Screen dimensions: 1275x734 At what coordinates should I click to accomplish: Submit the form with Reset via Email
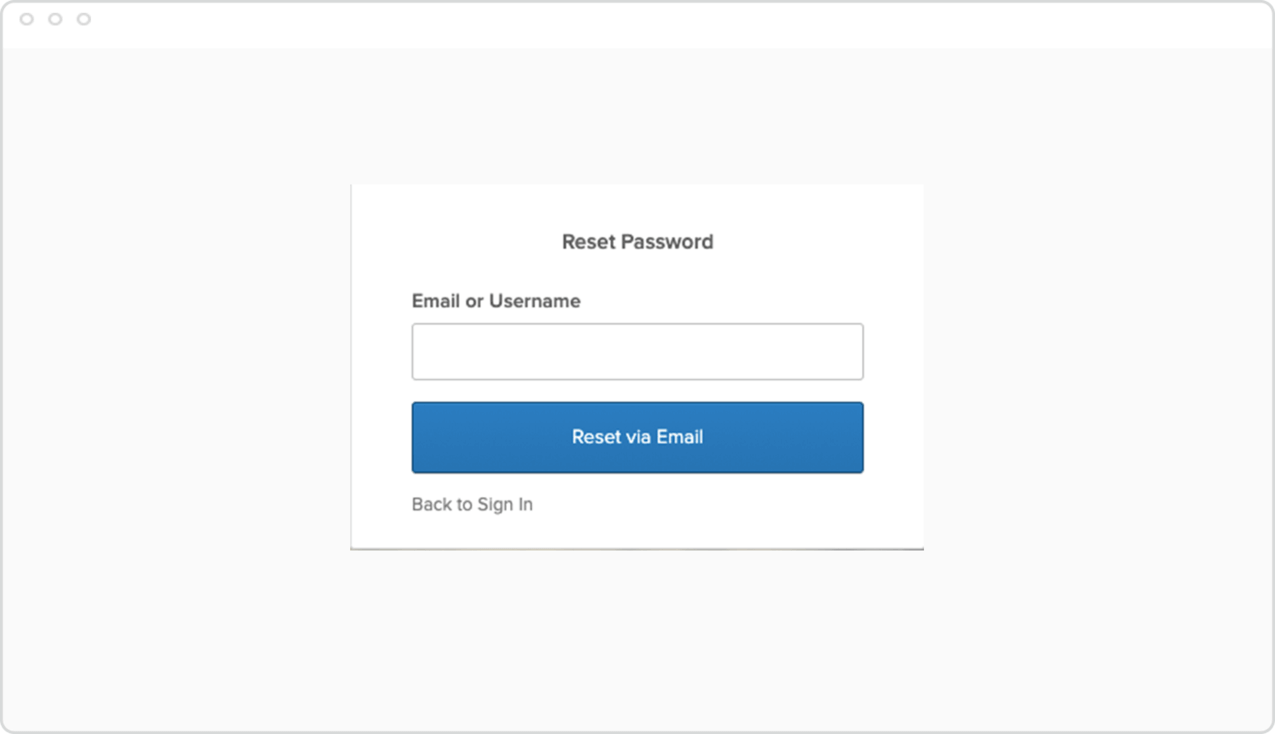click(637, 437)
